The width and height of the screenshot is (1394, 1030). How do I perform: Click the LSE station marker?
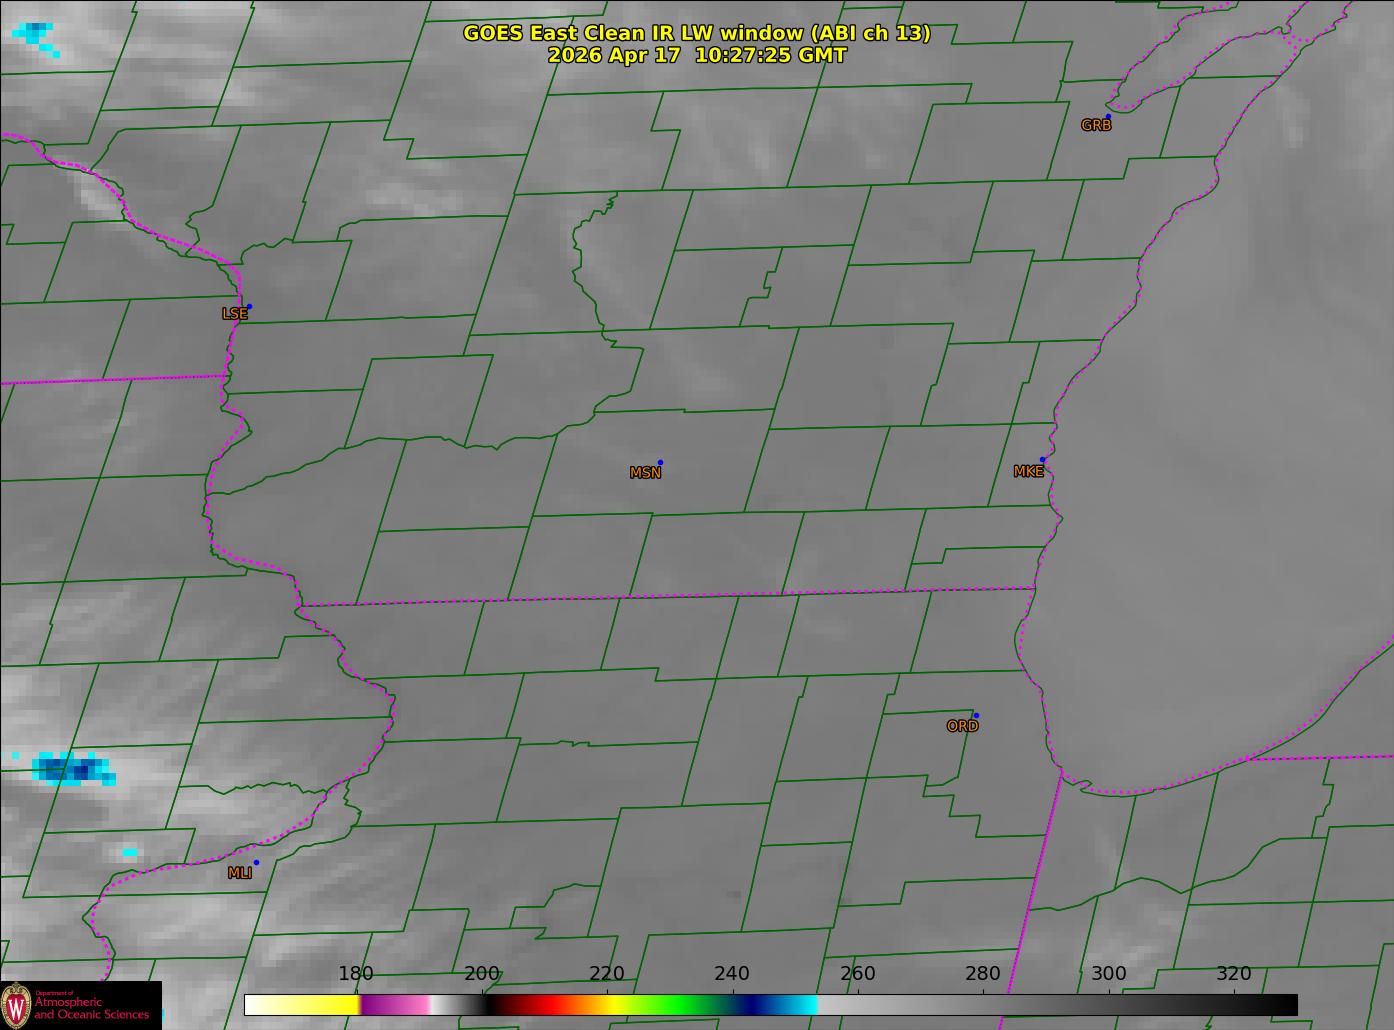point(249,306)
